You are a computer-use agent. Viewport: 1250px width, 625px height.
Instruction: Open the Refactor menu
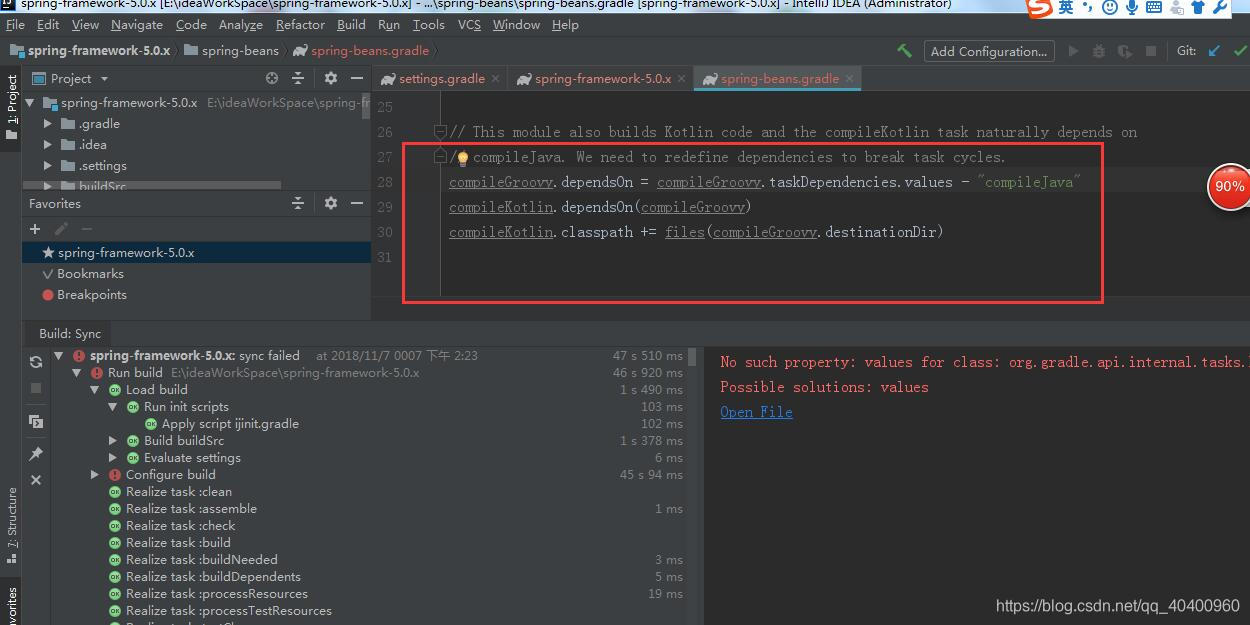300,24
